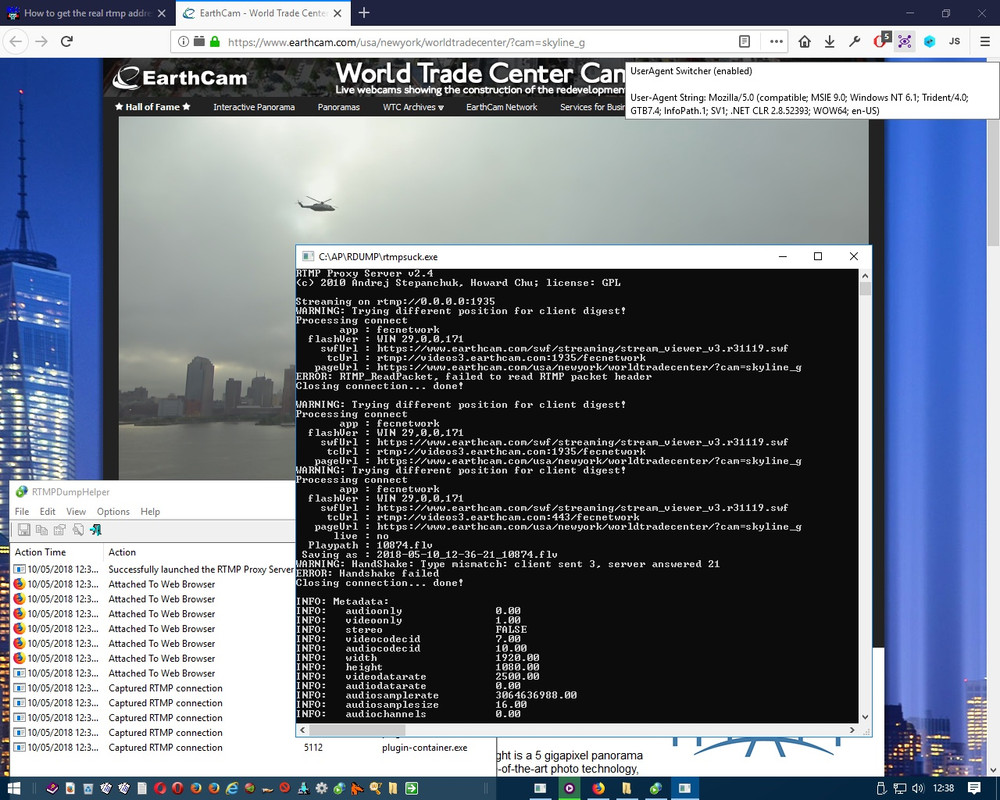Click the 'plugin-container.exe' cell

point(425,748)
